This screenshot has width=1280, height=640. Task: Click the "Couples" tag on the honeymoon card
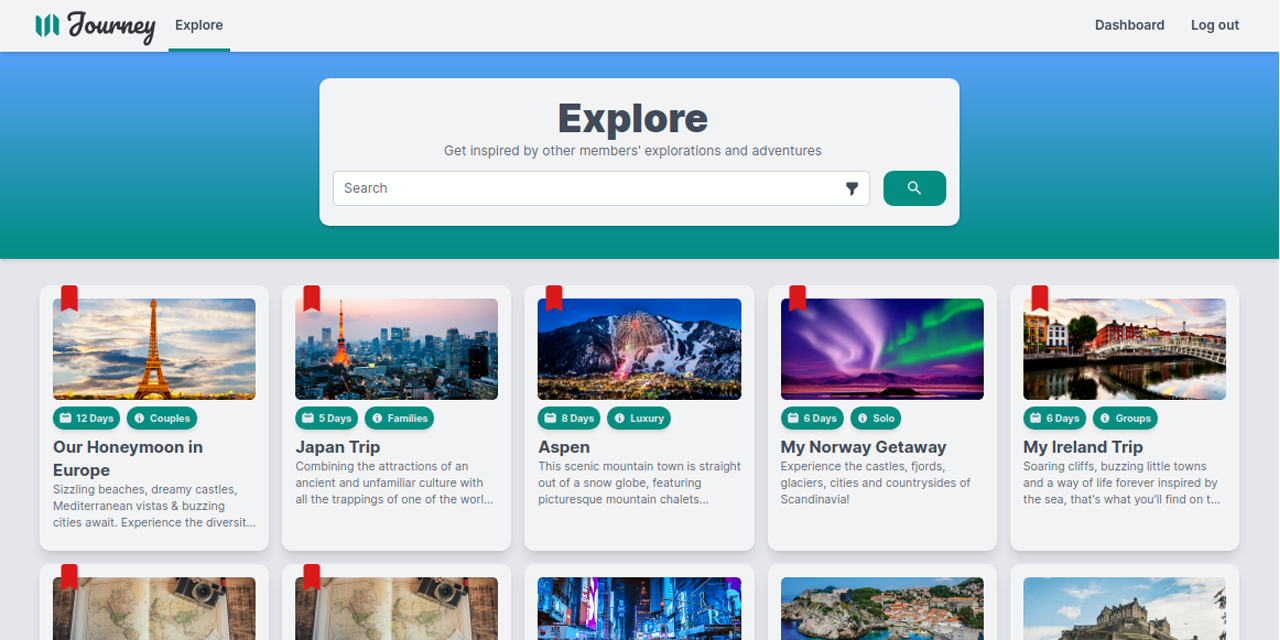click(x=162, y=418)
